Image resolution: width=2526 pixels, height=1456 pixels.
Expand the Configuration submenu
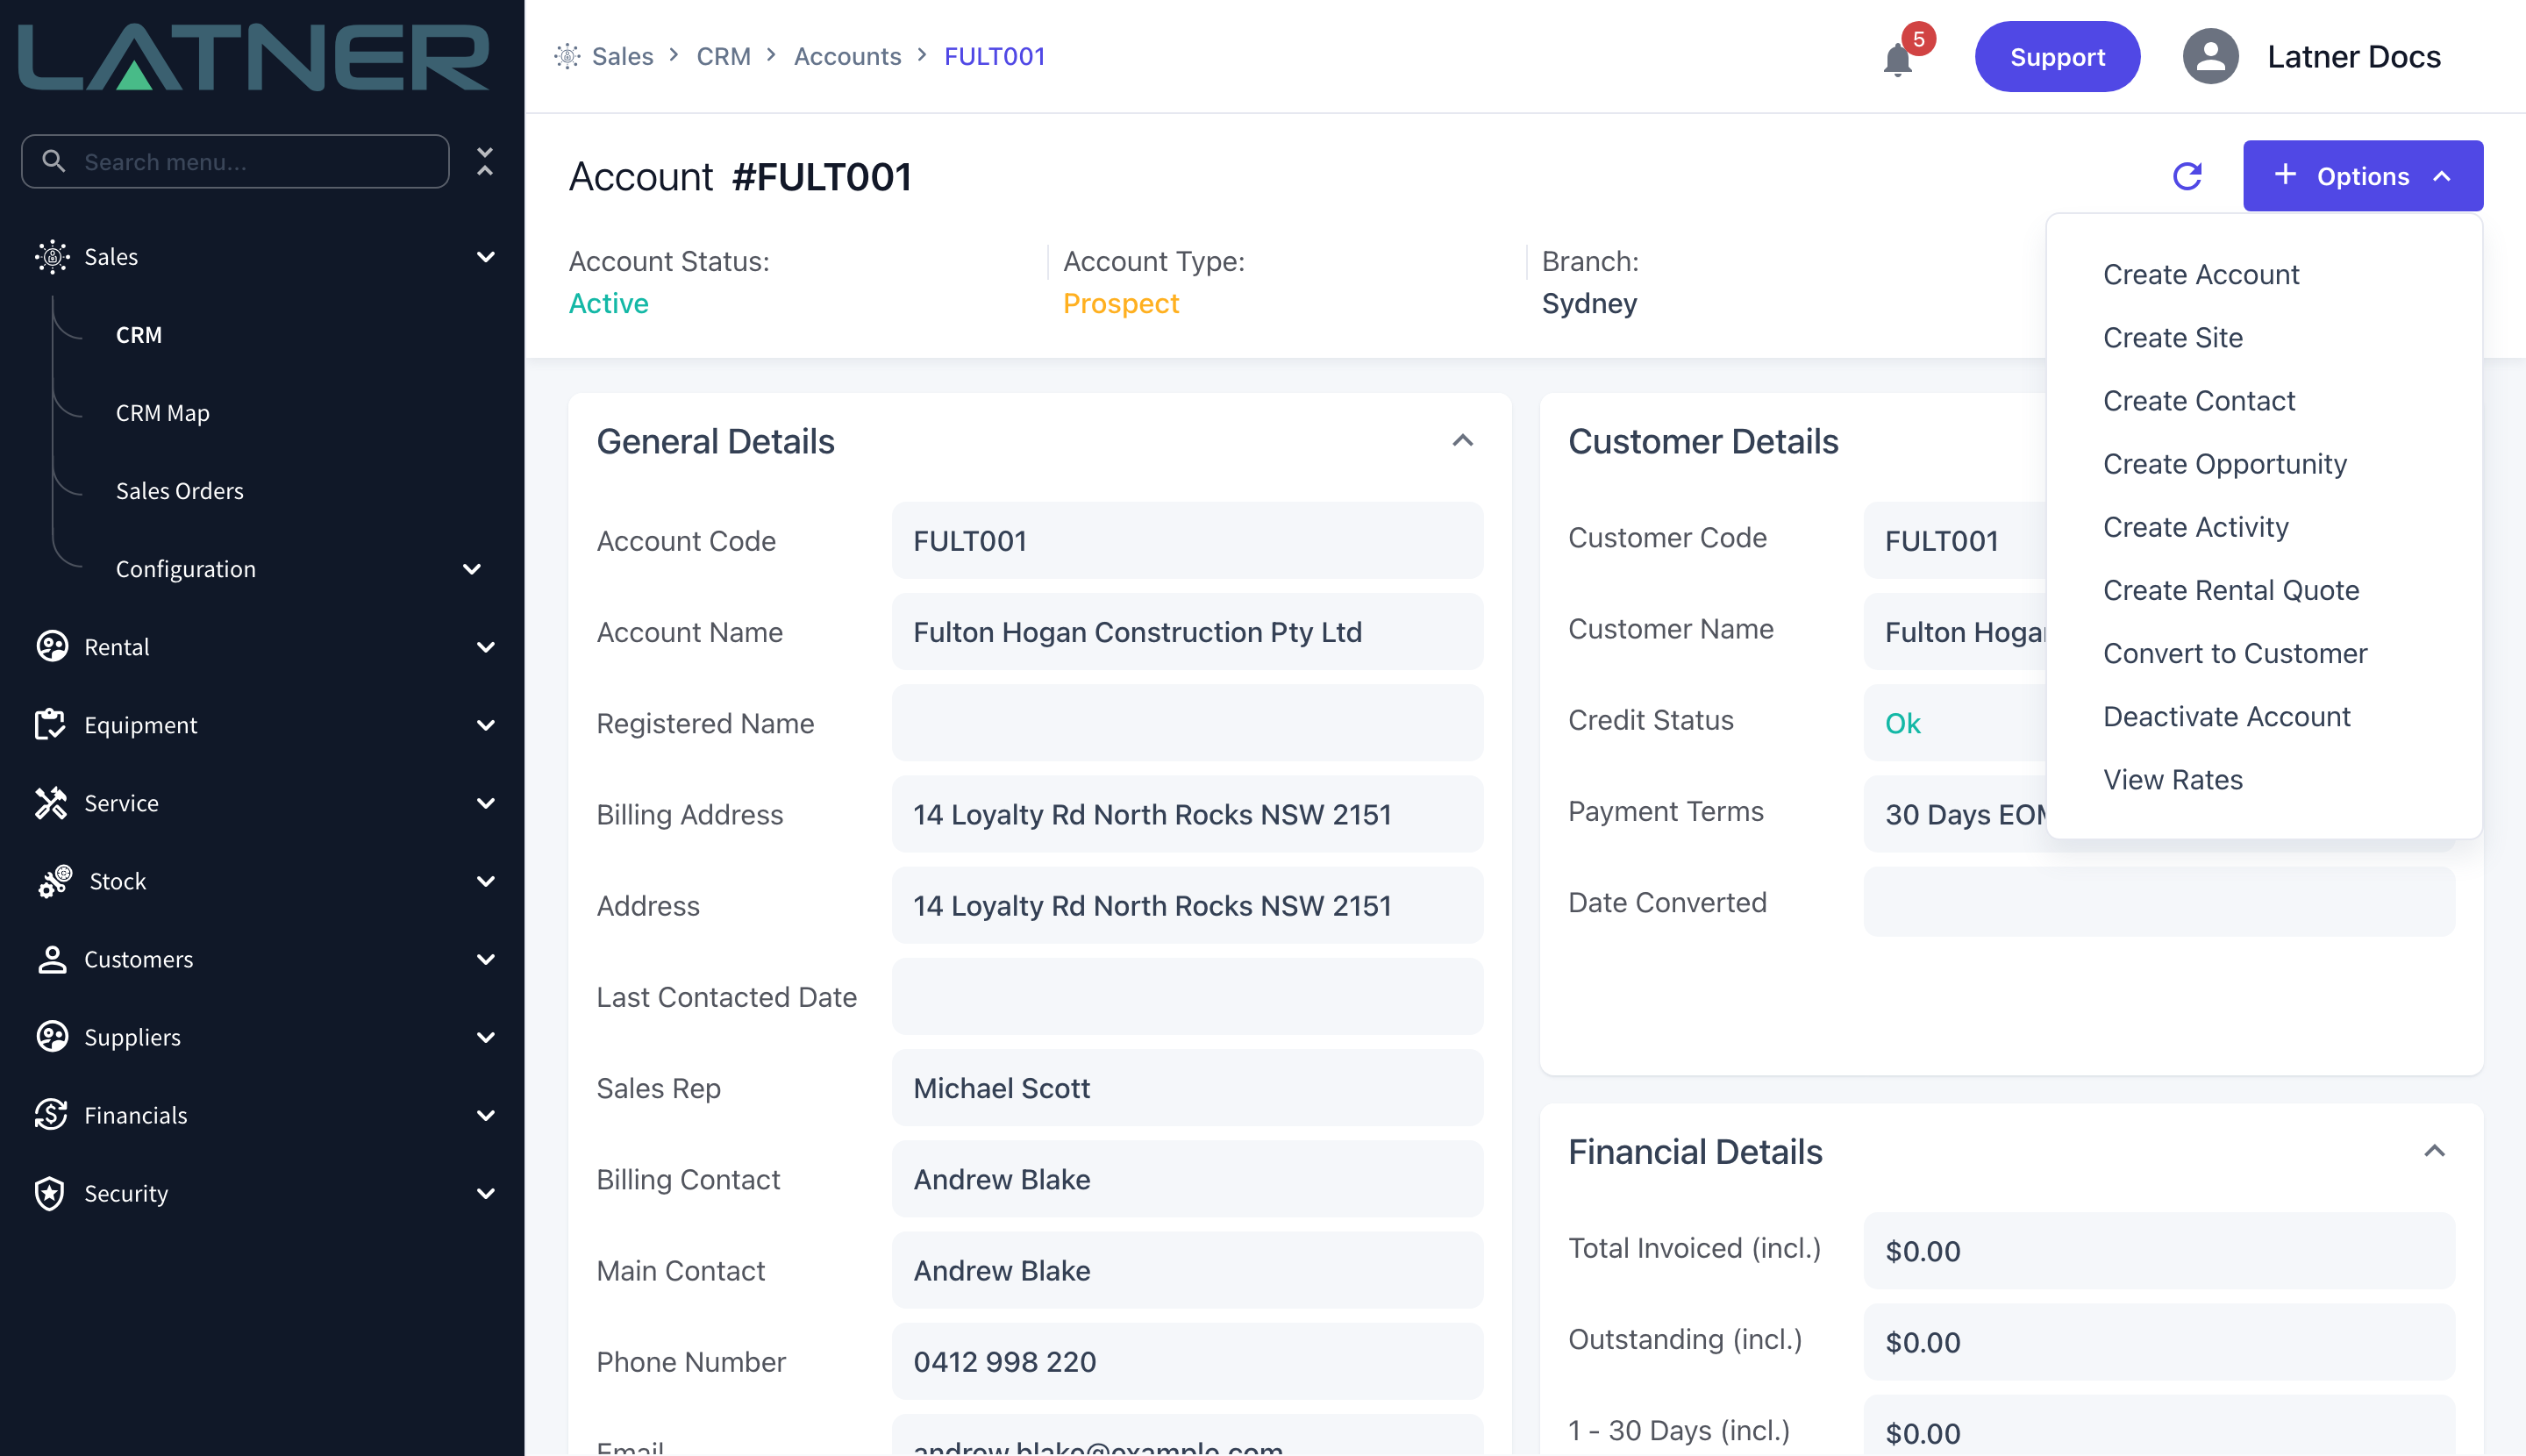472,569
